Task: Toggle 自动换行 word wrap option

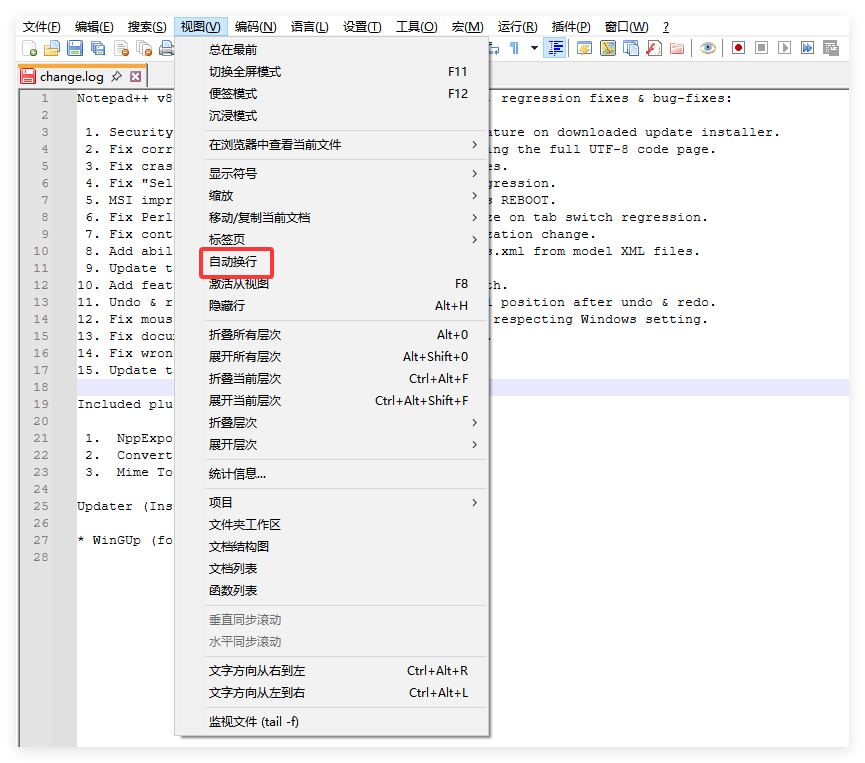Action: pos(332,262)
